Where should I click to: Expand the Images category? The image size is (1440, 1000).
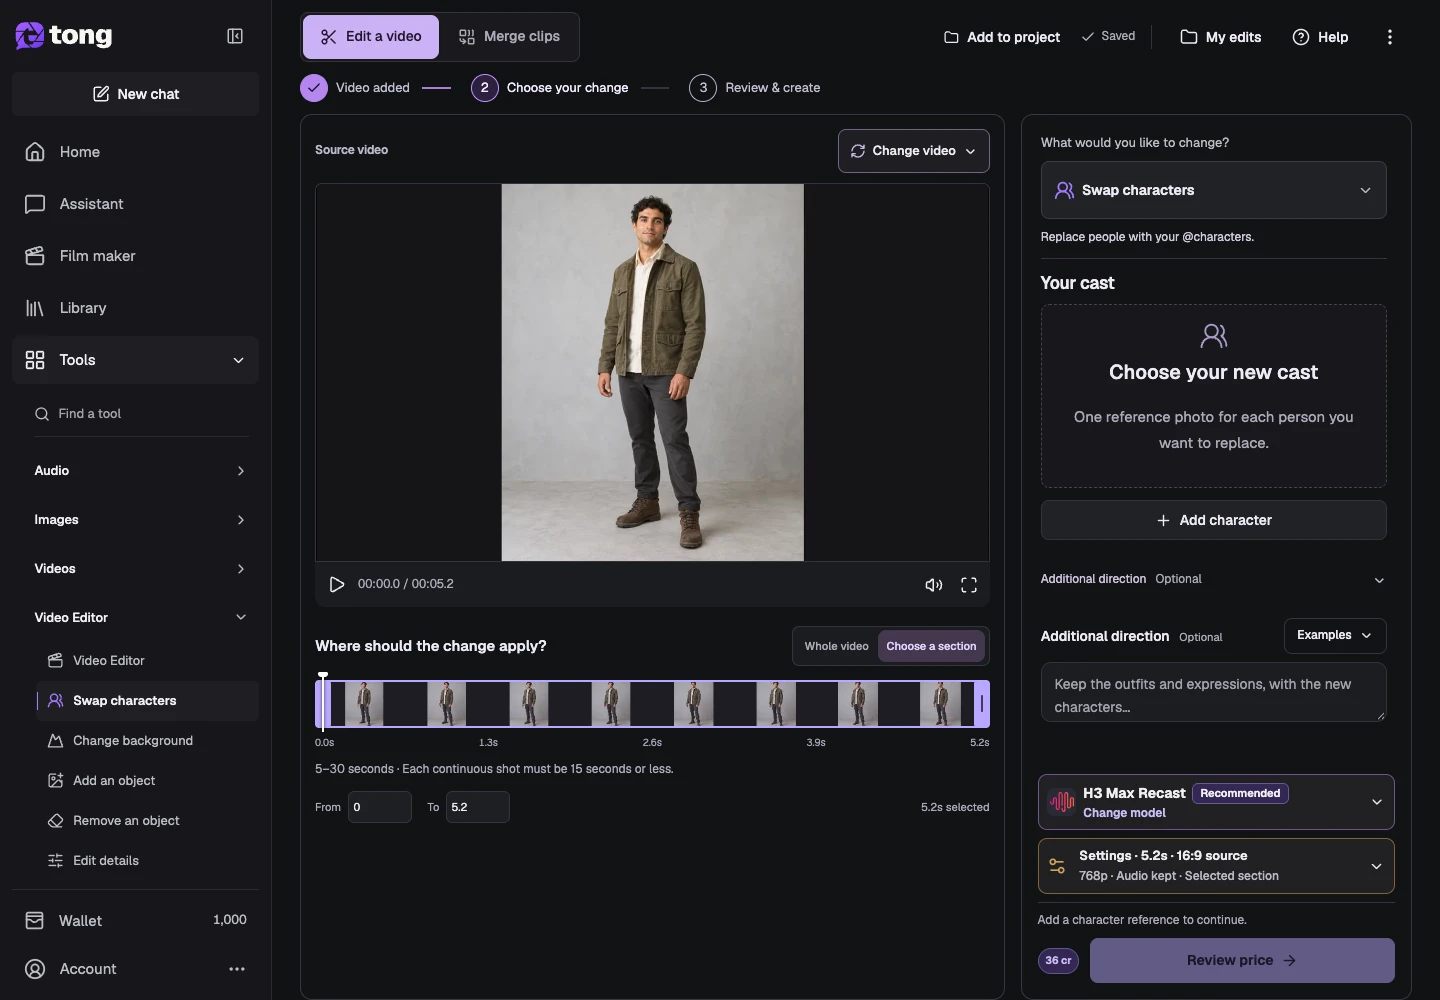140,520
